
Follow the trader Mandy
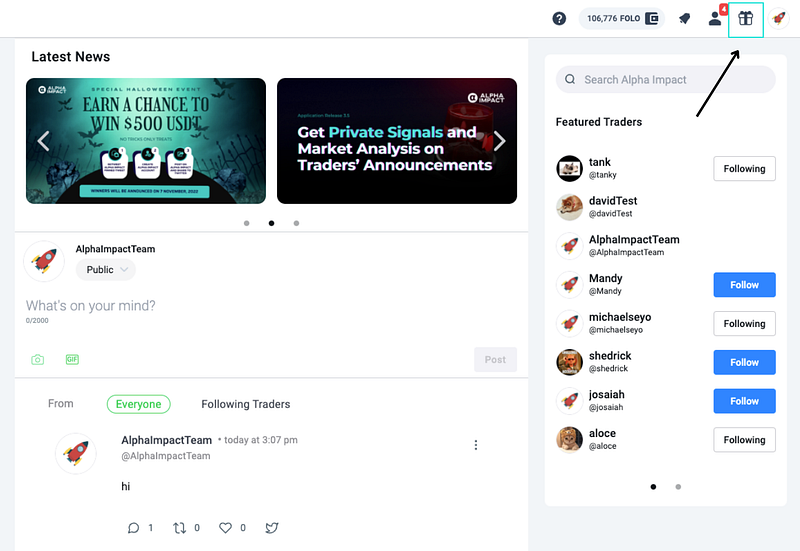pos(744,285)
